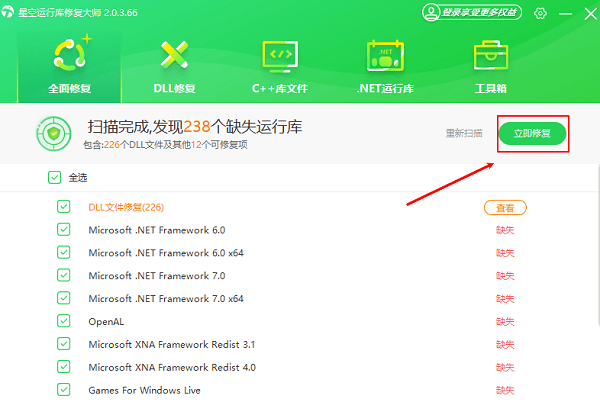Click 缺失 status for XNA Redist 3.1

(505, 345)
